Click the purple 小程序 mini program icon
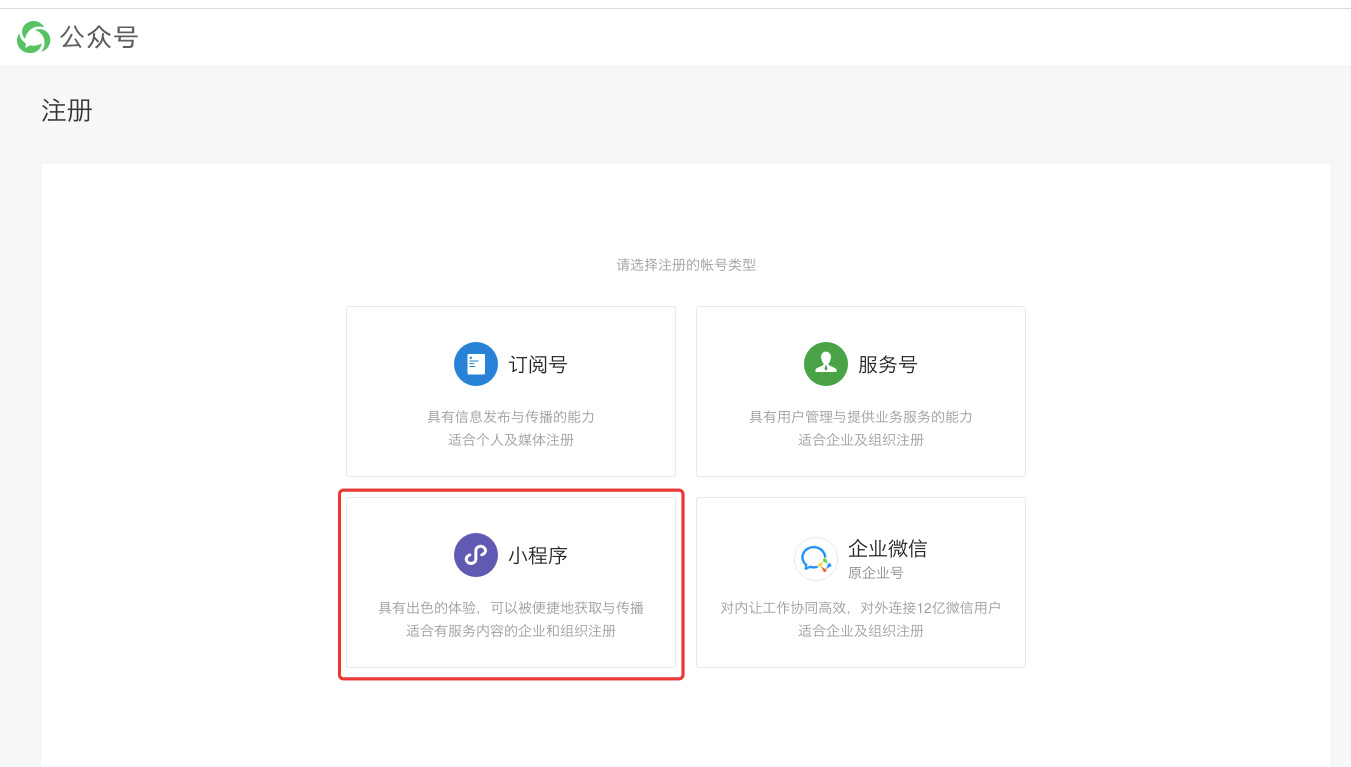Viewport: 1351px width, 767px height. 476,555
